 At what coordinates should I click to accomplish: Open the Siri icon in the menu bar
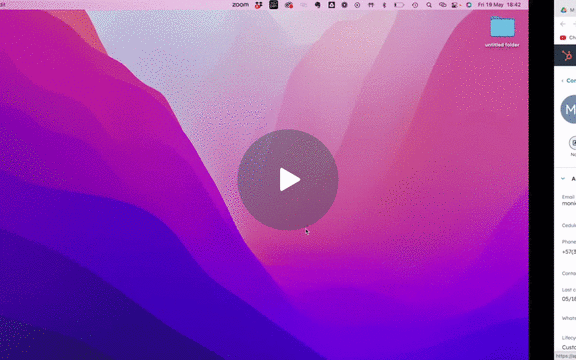469,5
